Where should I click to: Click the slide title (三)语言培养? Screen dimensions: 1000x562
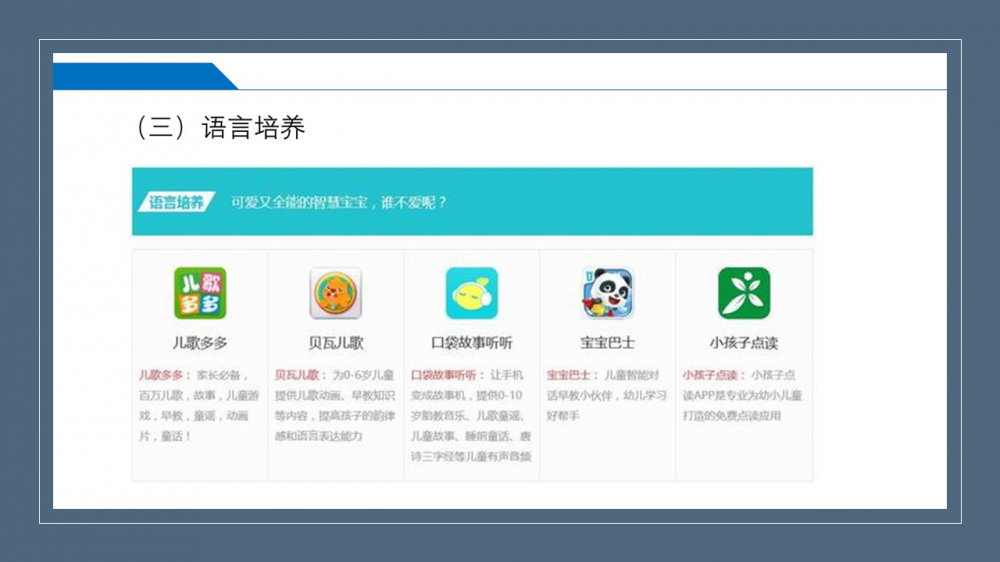point(220,128)
